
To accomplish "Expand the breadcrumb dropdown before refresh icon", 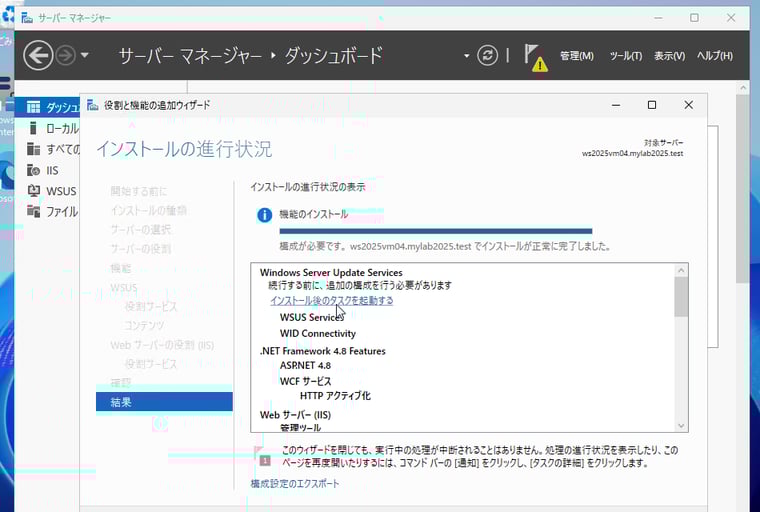I will pos(466,56).
